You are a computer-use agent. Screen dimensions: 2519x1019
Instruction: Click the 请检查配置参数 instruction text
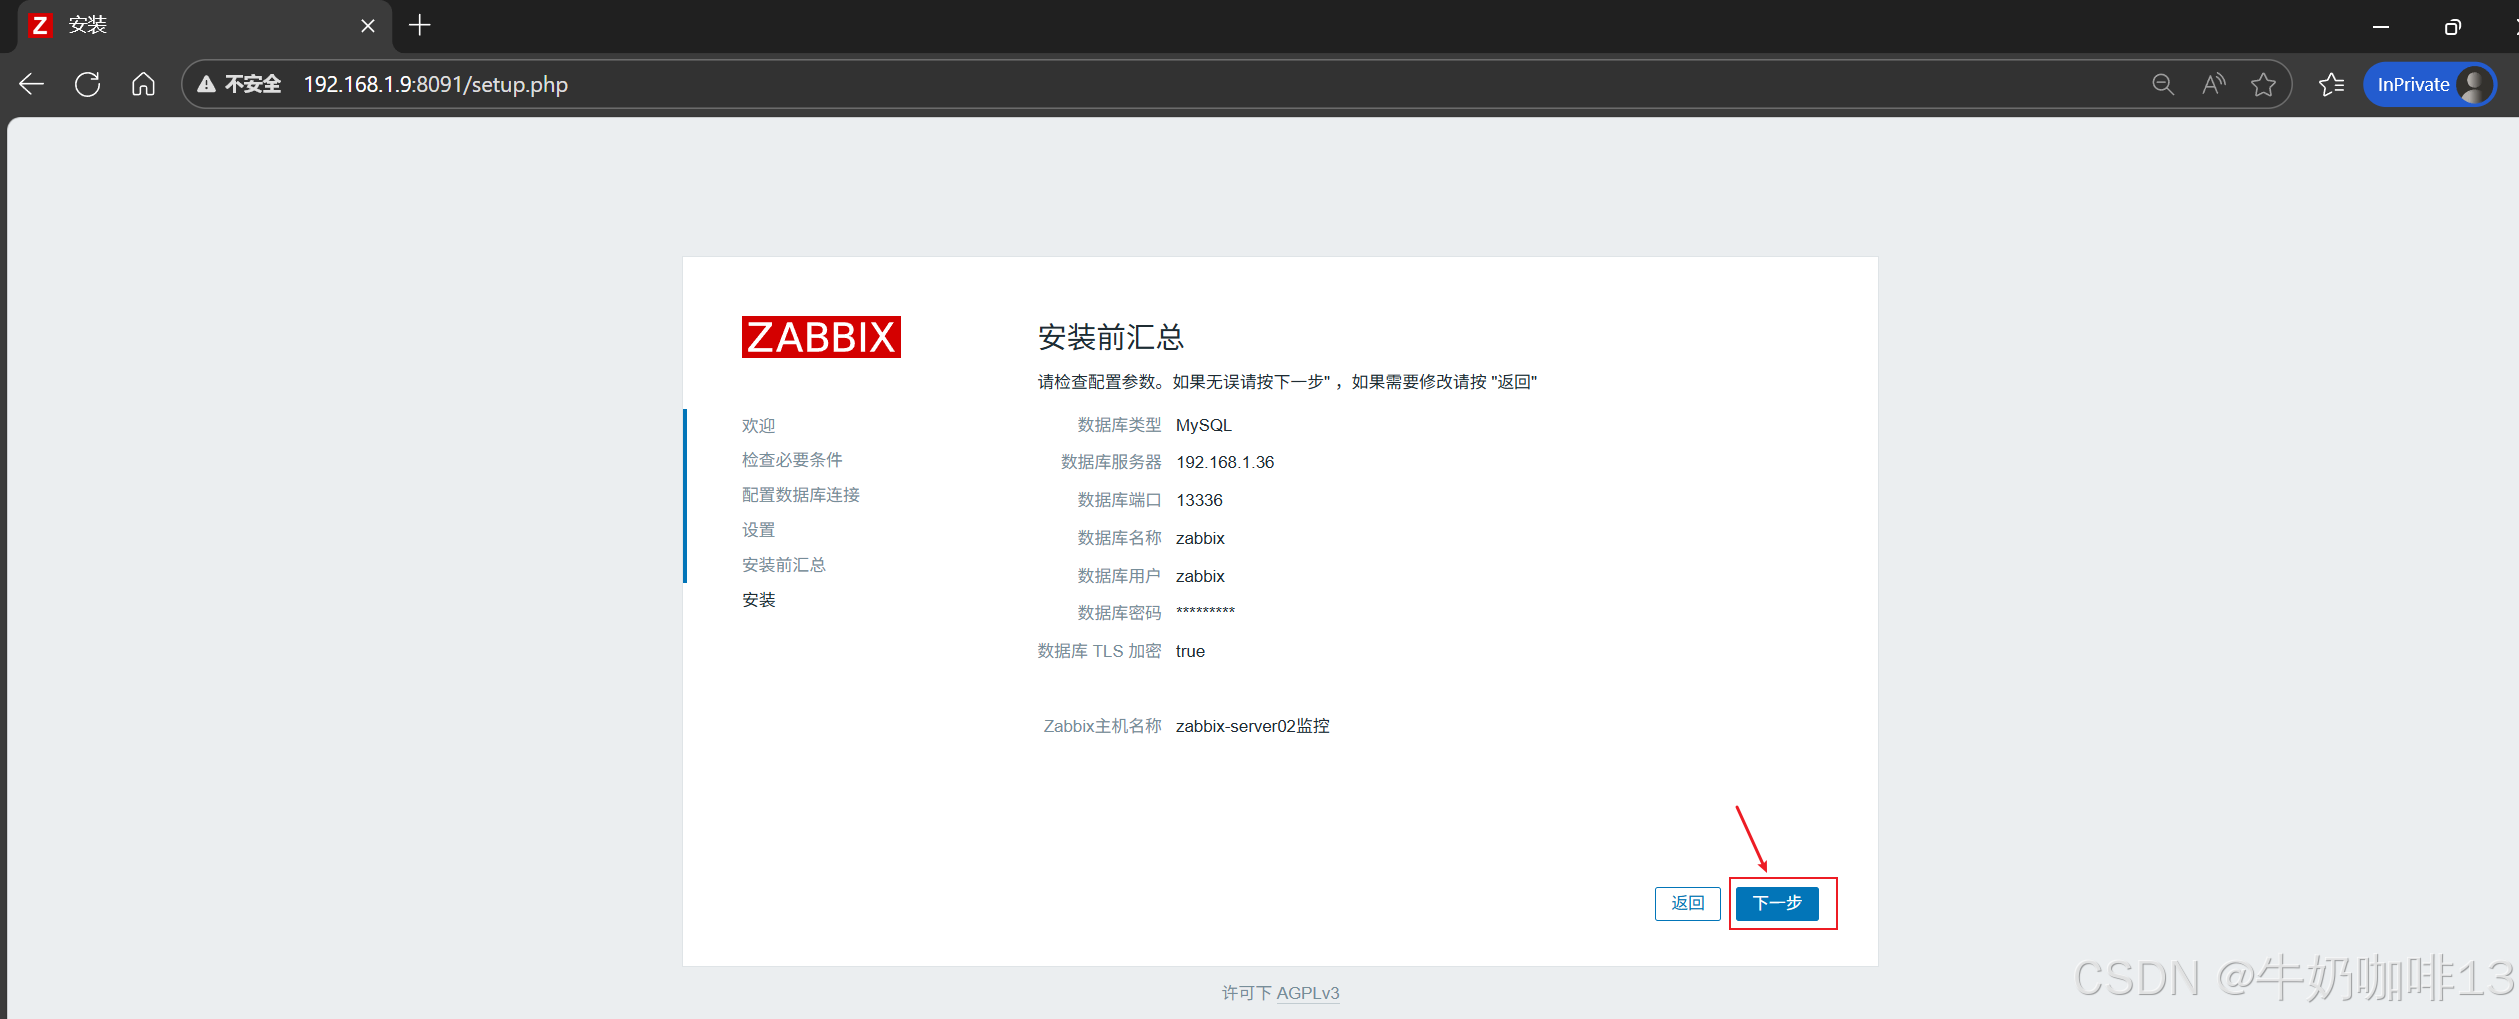pos(1287,382)
